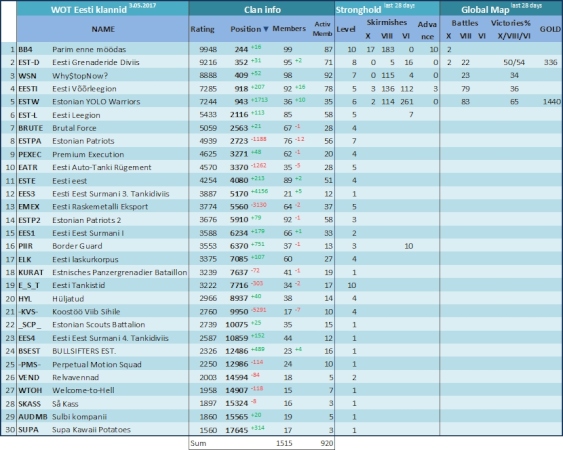Click the Position column sort arrow
Viewport: 563px width, 450px height.
pyautogui.click(x=266, y=29)
